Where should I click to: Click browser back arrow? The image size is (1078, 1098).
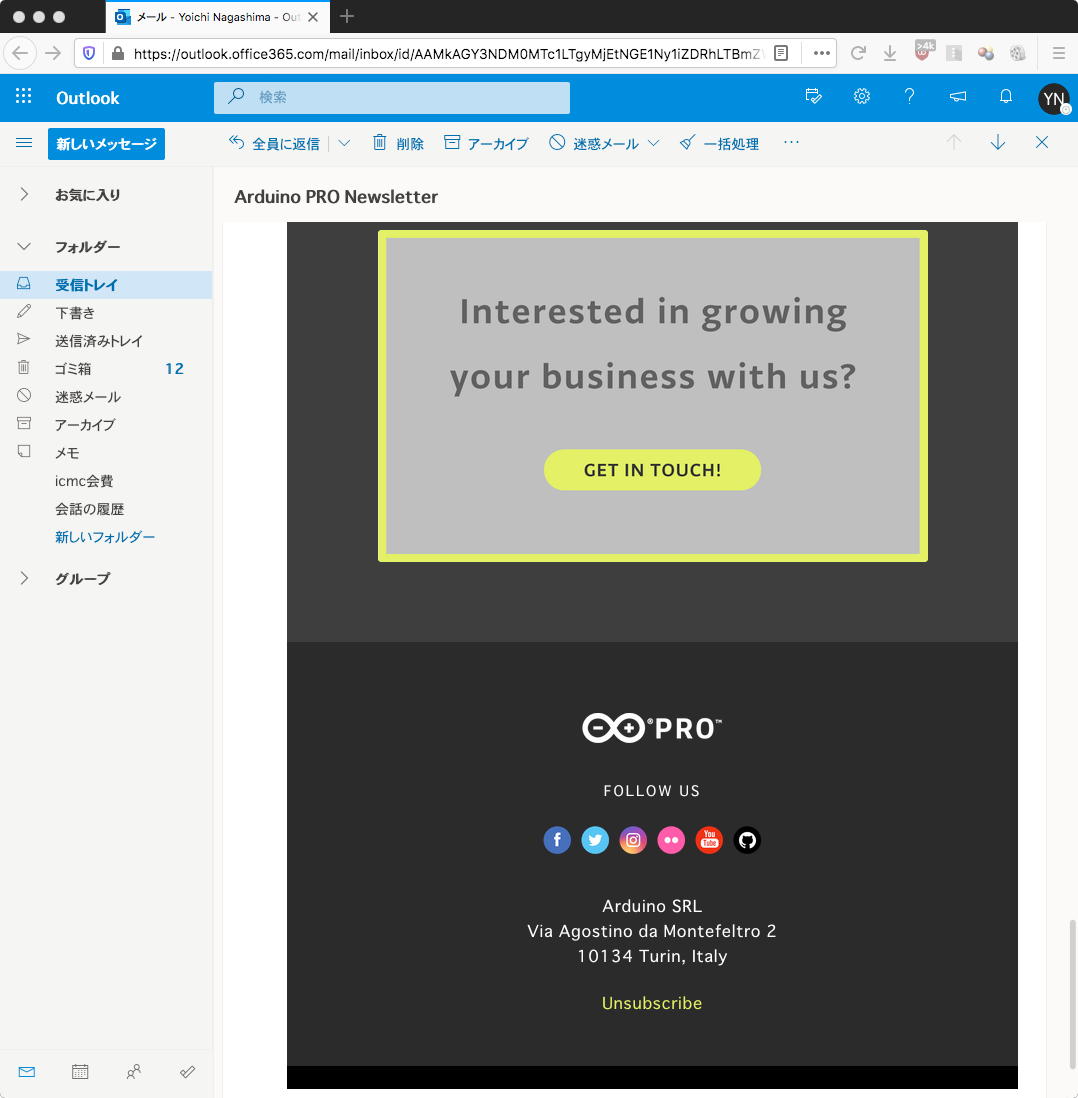(20, 53)
